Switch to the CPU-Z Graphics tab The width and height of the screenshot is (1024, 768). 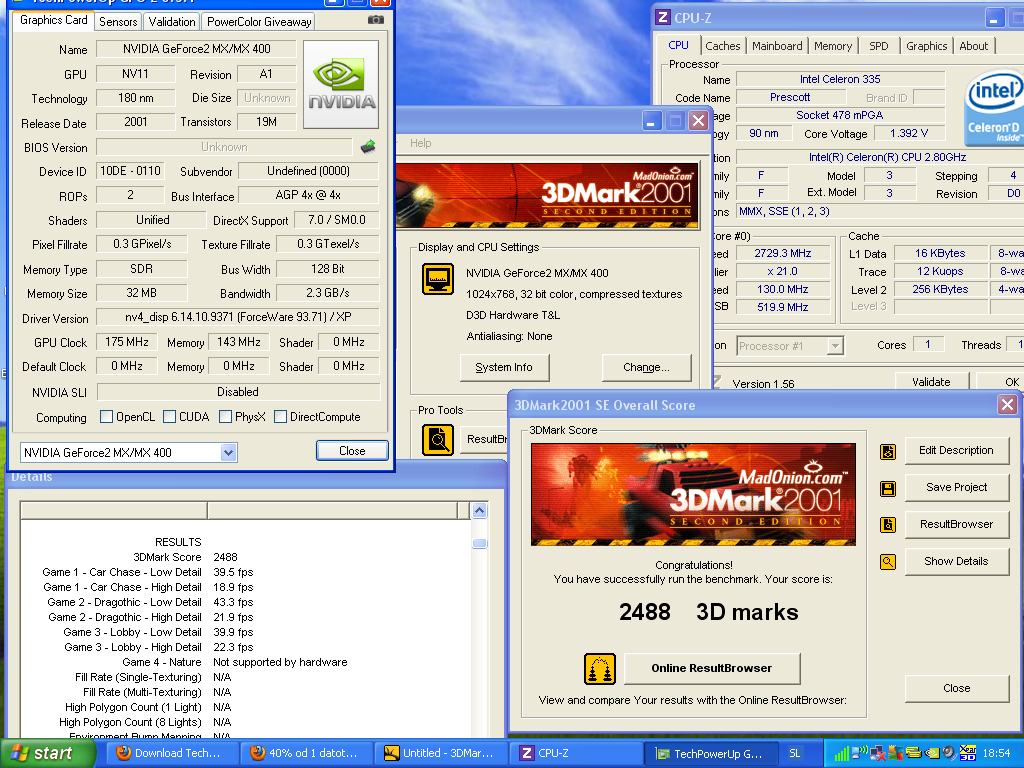click(926, 46)
